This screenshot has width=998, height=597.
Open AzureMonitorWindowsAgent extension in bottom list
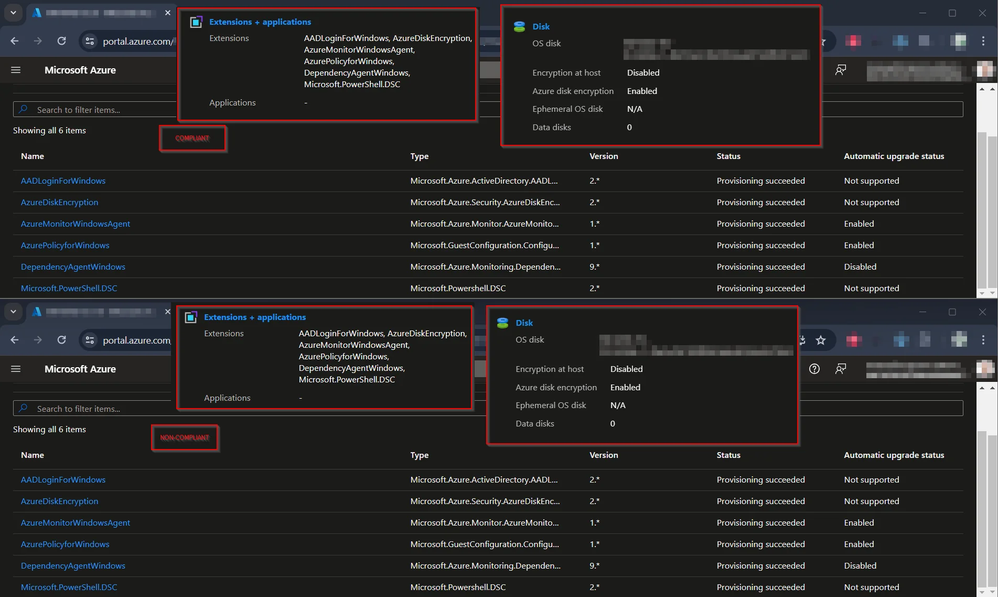click(75, 523)
